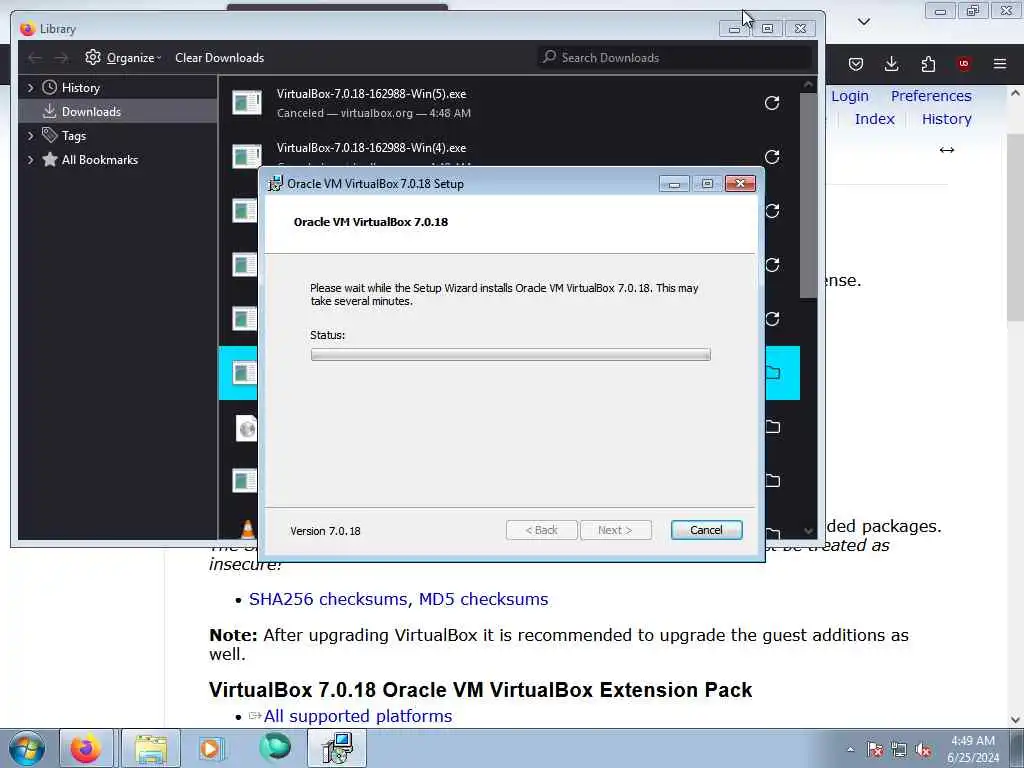
Task: Open Firefox Extensions puzzle icon
Action: (x=928, y=63)
